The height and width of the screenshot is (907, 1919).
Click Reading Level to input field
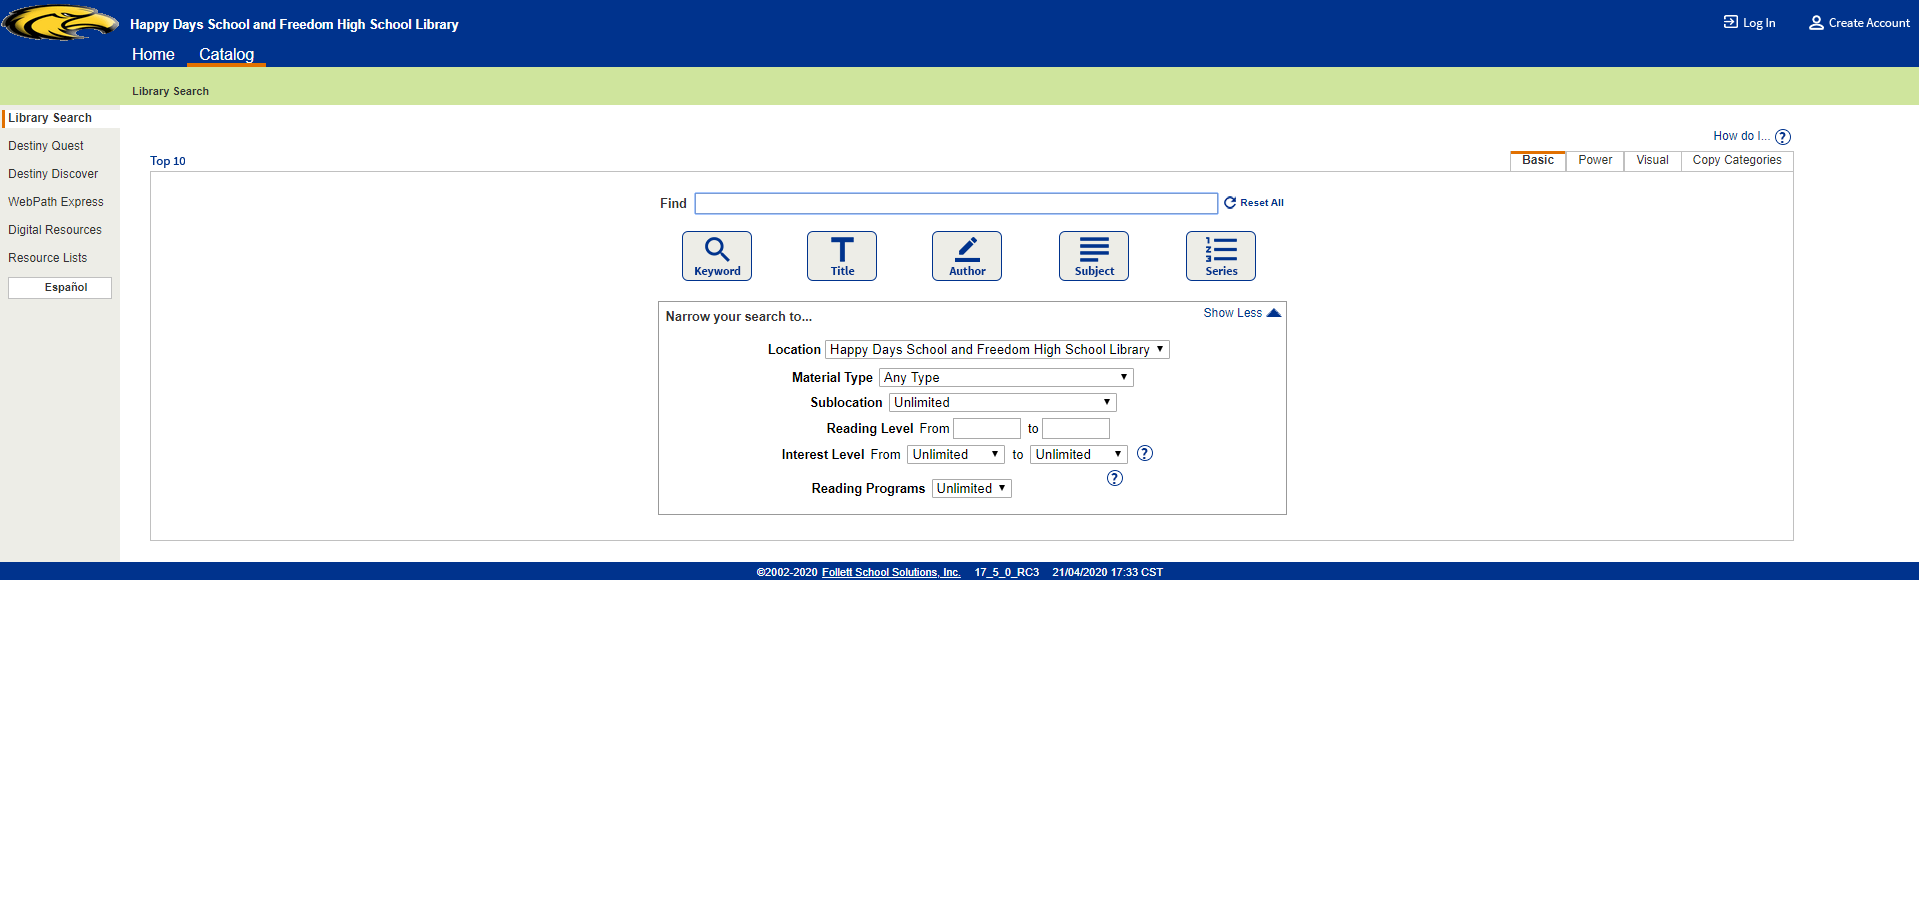coord(1076,429)
